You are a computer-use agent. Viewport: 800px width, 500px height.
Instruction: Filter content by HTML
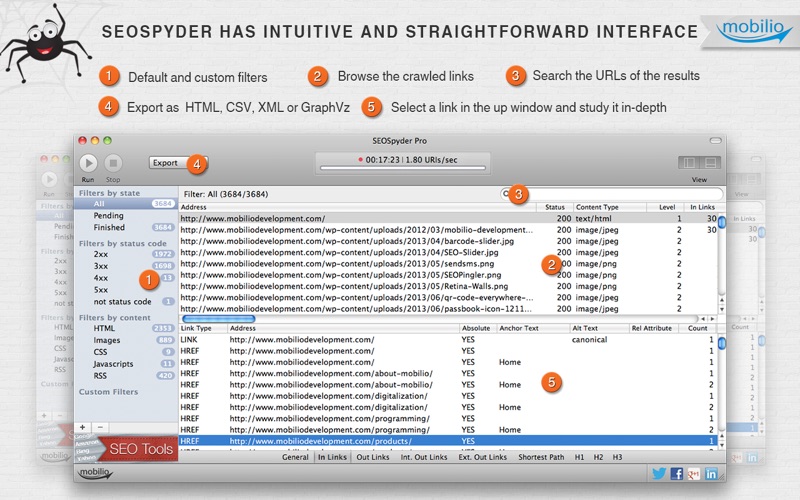126,329
